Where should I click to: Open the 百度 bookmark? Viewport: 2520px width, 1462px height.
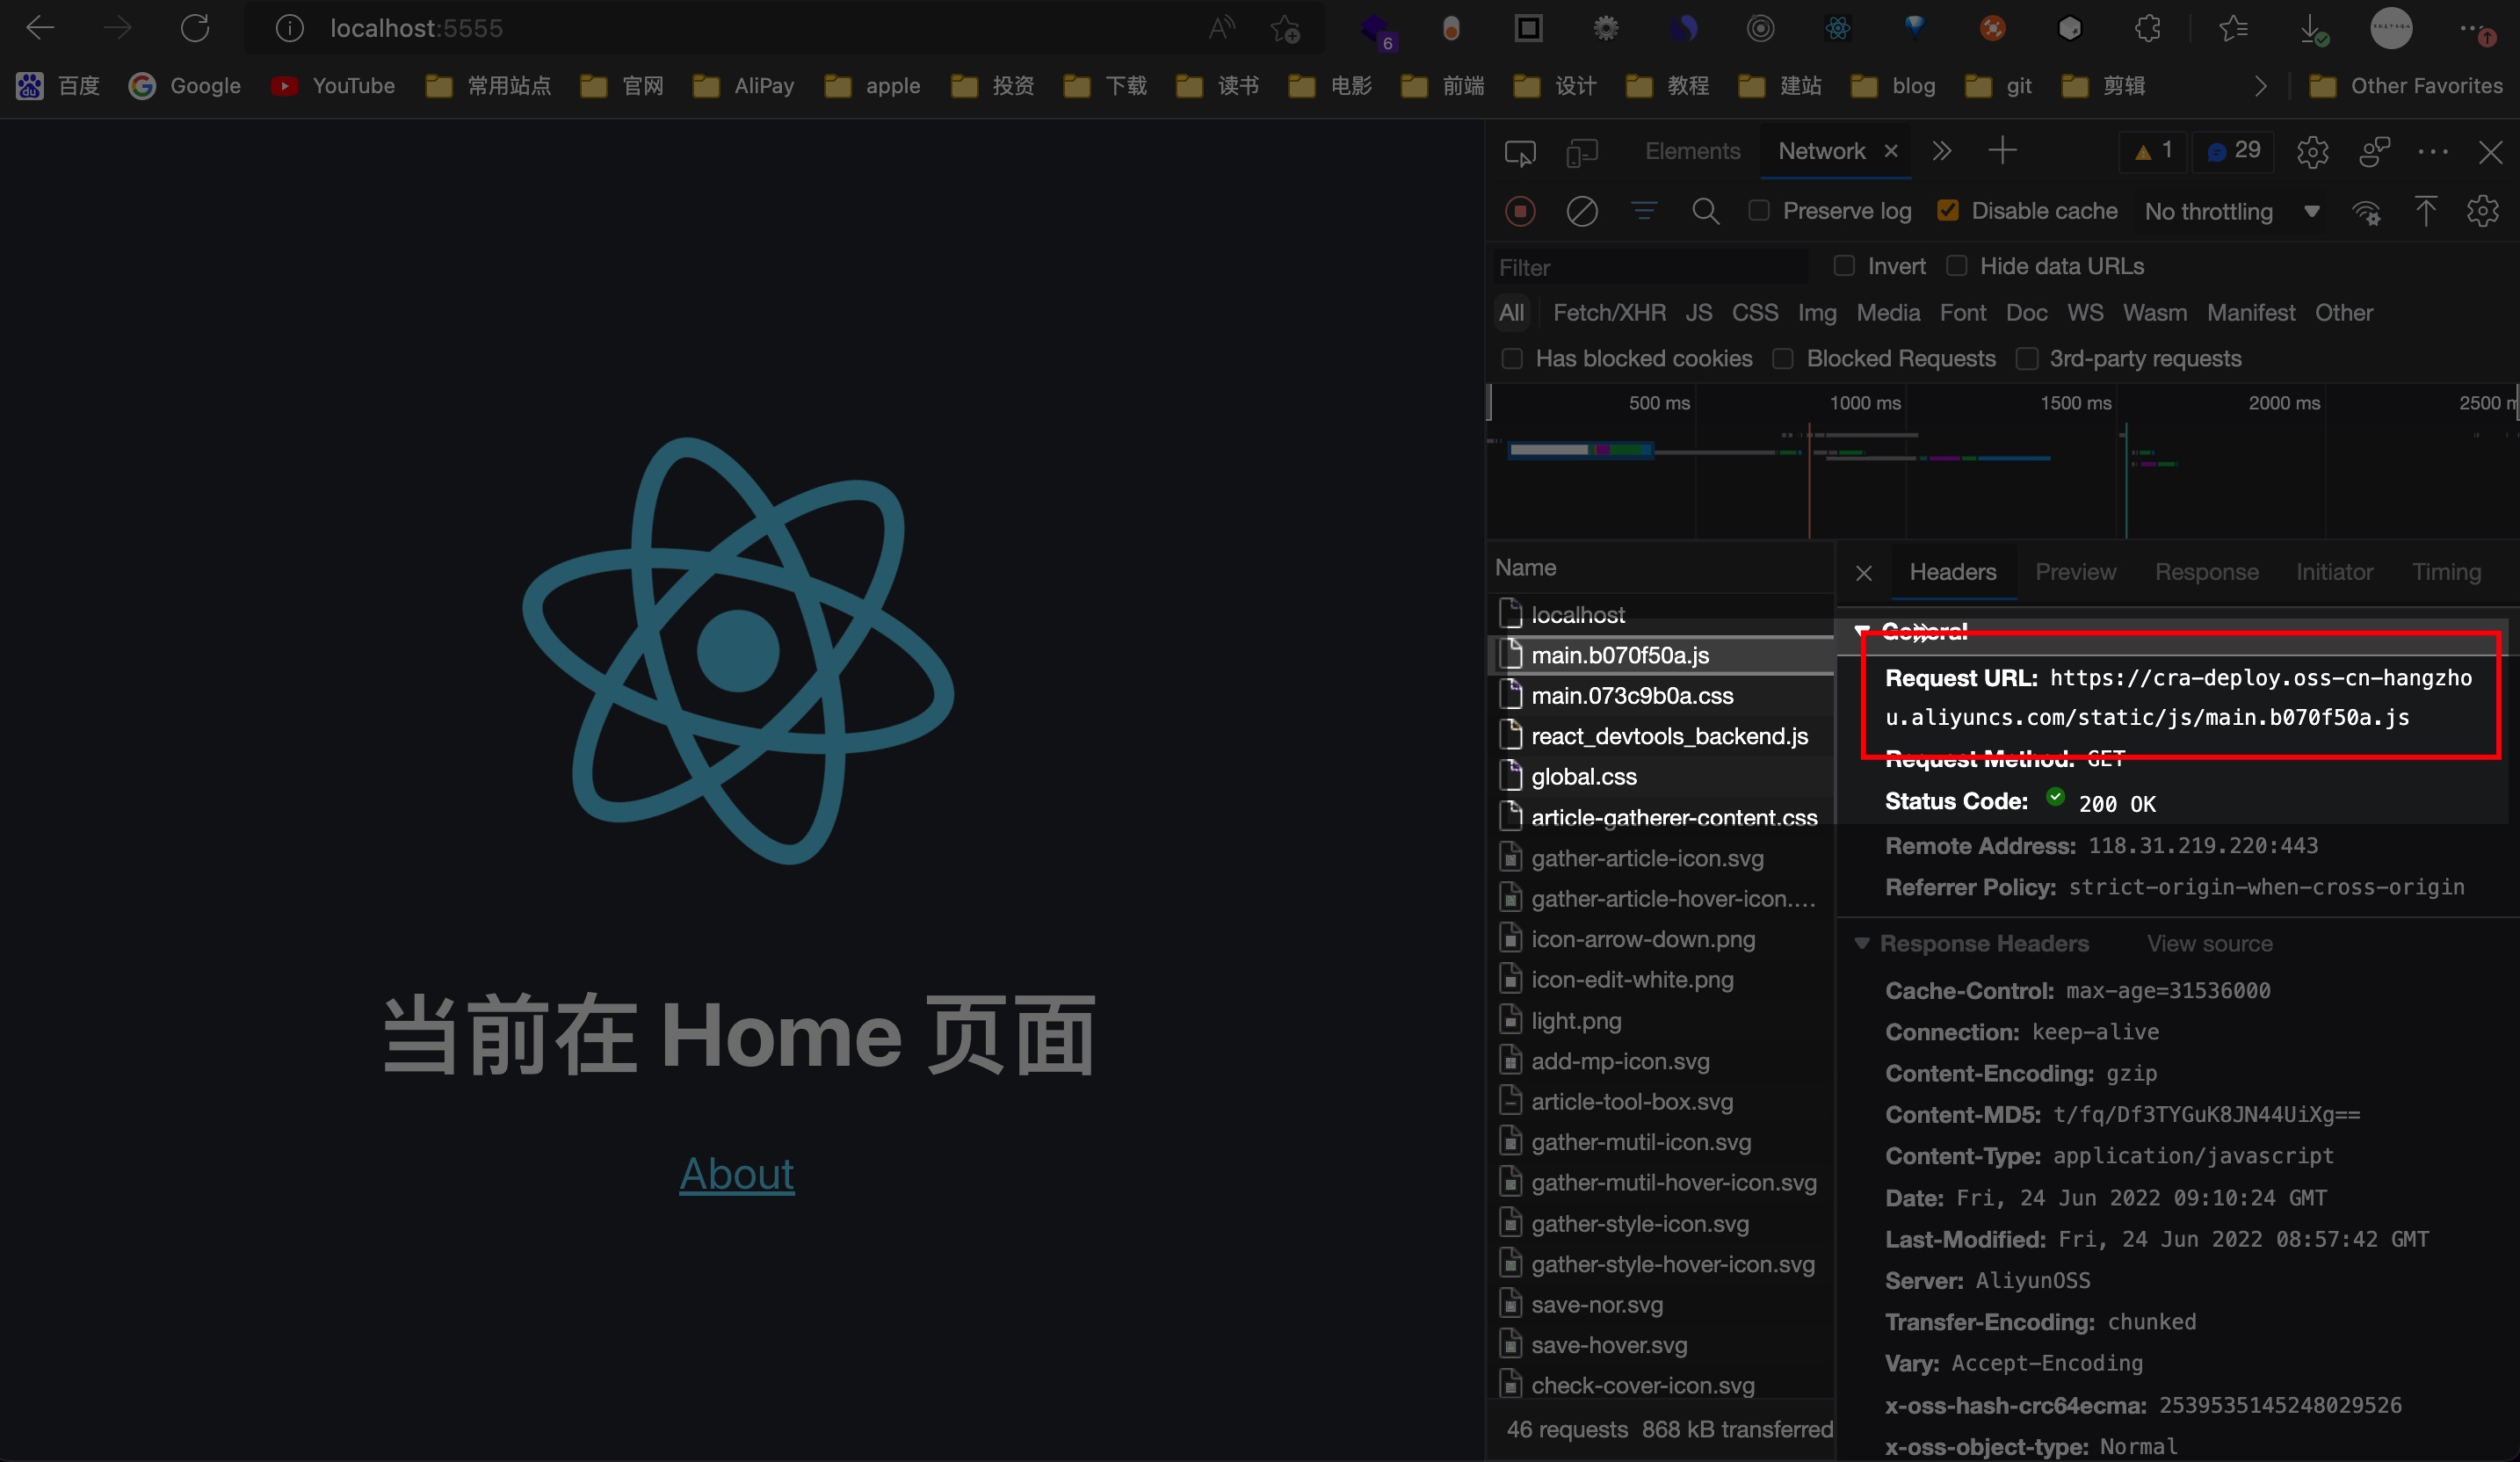coord(58,86)
